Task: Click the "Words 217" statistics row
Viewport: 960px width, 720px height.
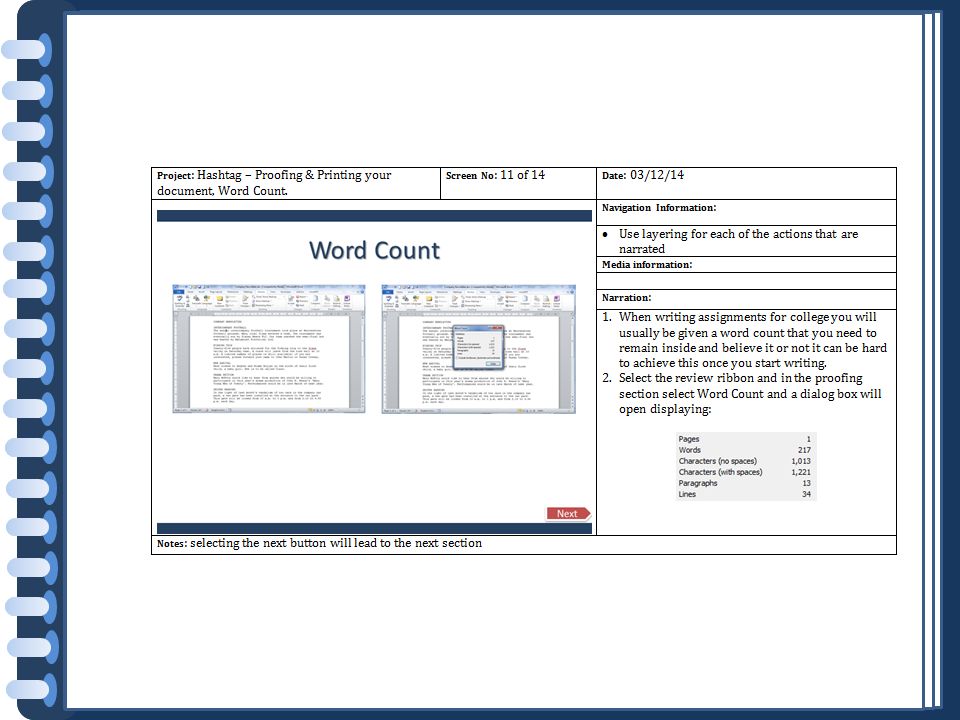Action: click(x=744, y=450)
